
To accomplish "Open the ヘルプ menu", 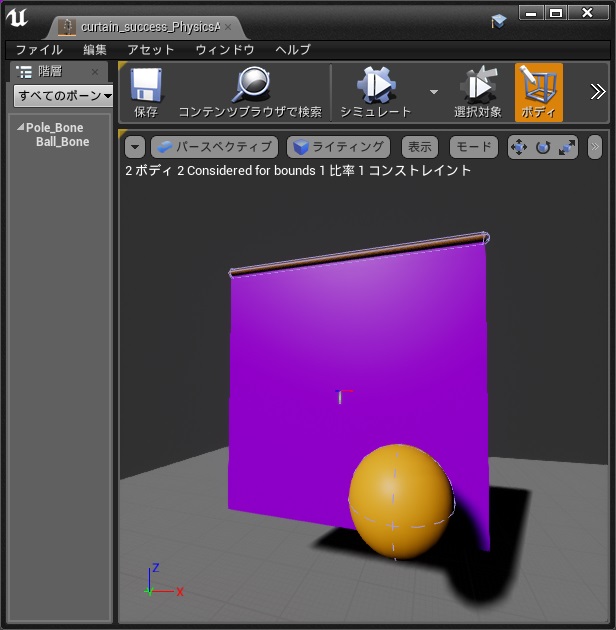I will pos(293,50).
